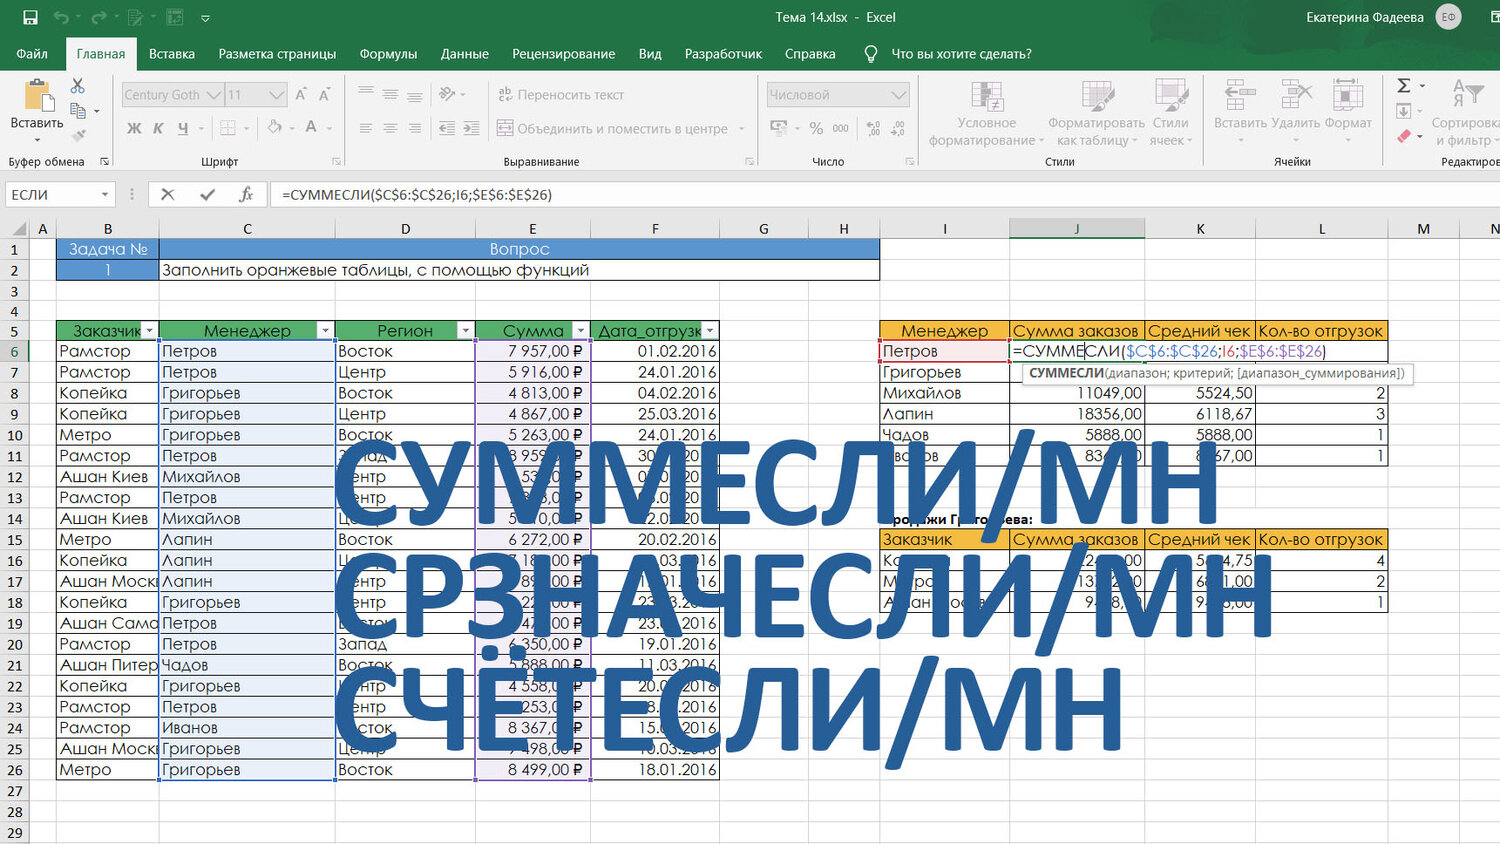The image size is (1500, 844).
Task: Open the Менеджер column filter dropdown
Action: coord(324,331)
